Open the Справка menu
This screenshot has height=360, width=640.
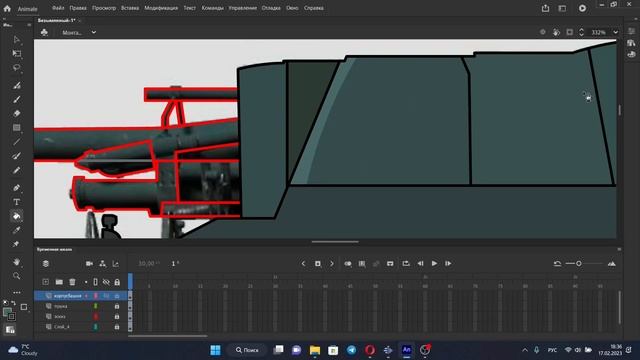click(313, 8)
